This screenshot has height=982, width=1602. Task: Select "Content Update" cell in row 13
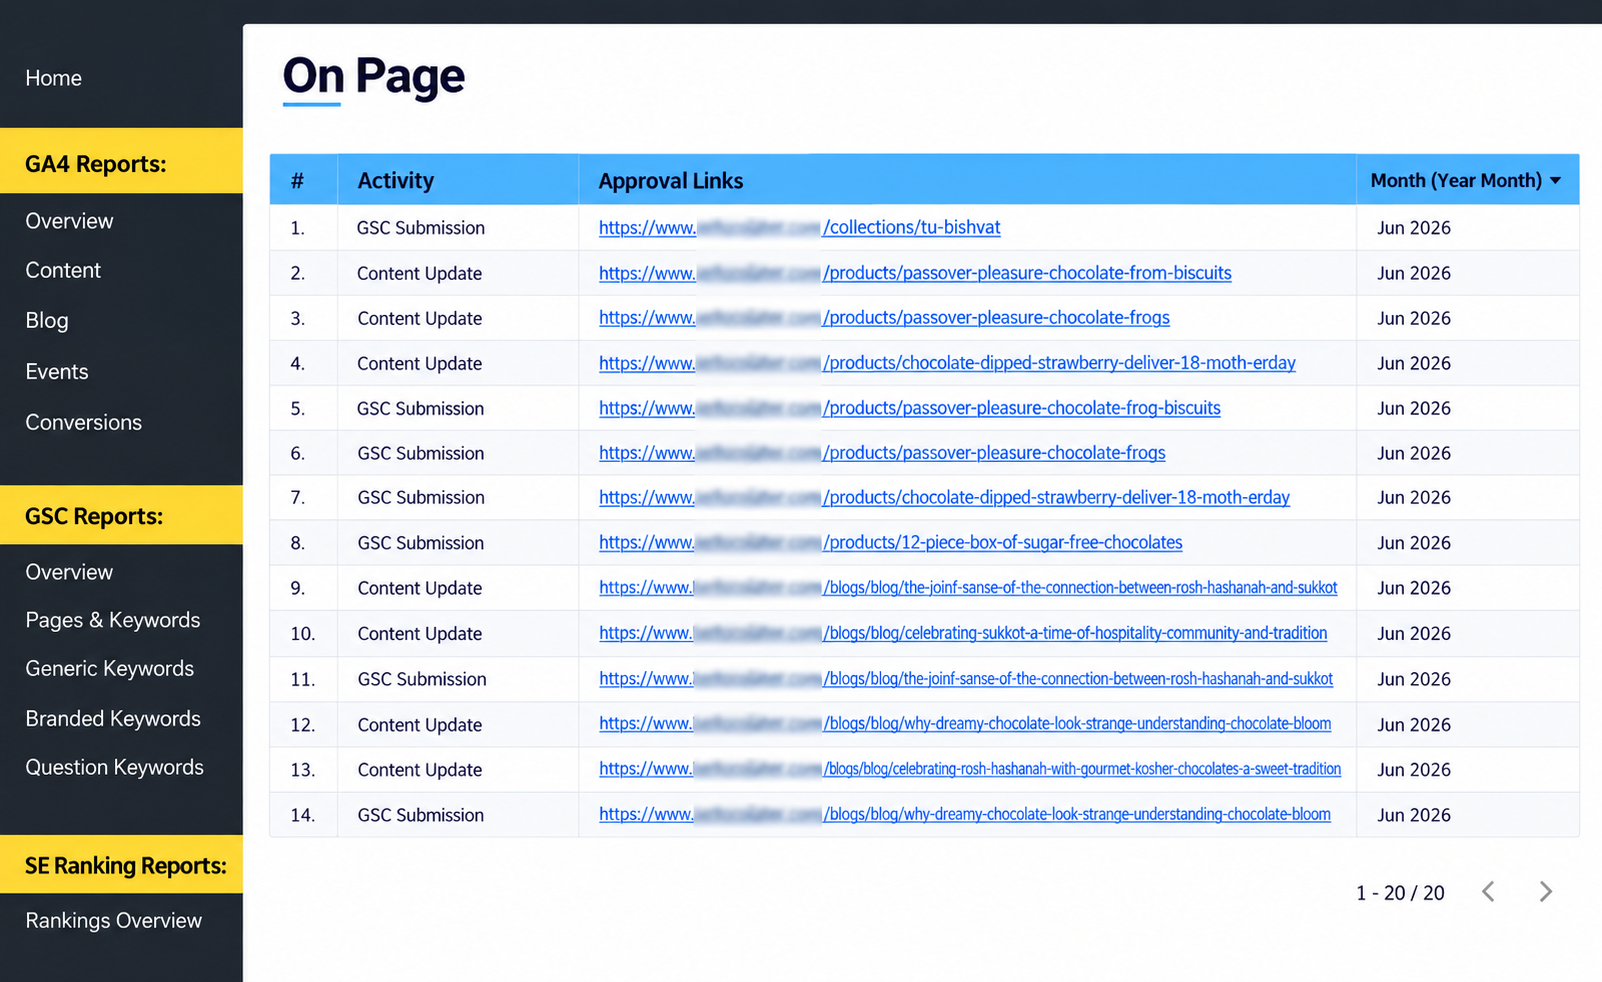[x=420, y=770]
